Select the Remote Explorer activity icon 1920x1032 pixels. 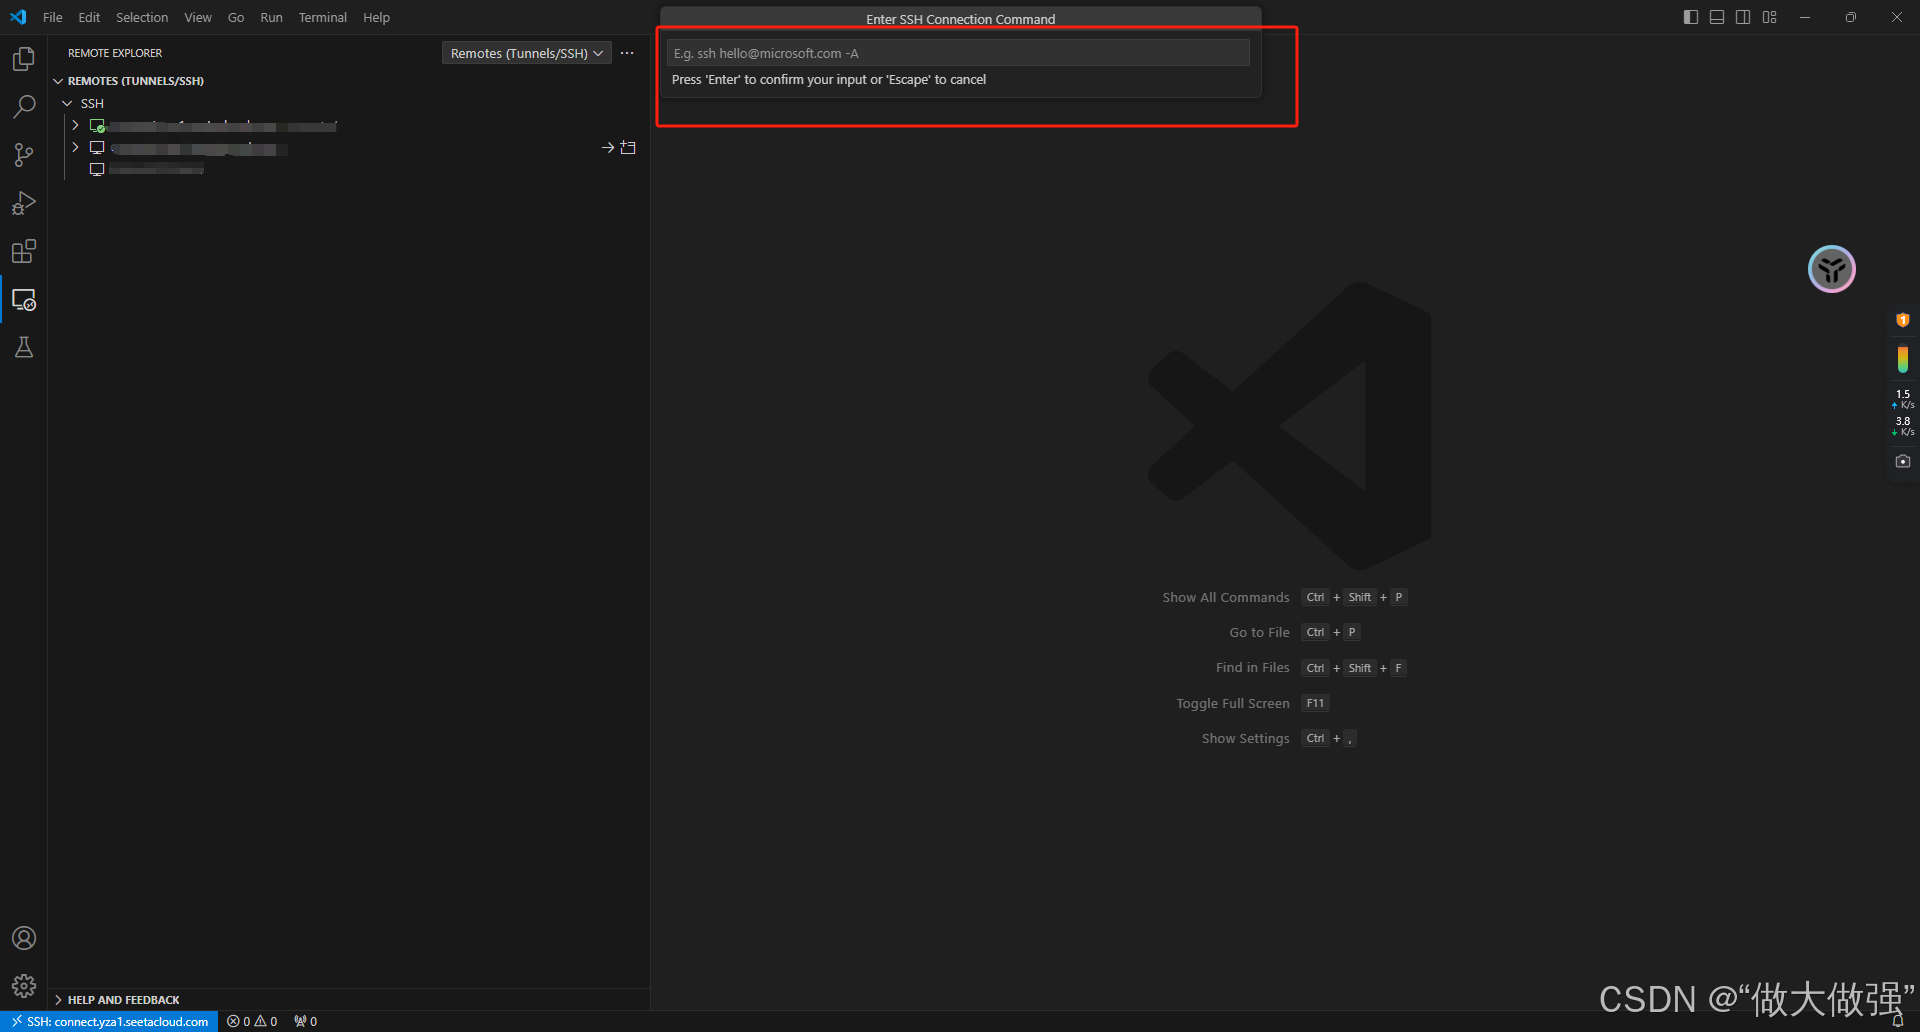(24, 299)
